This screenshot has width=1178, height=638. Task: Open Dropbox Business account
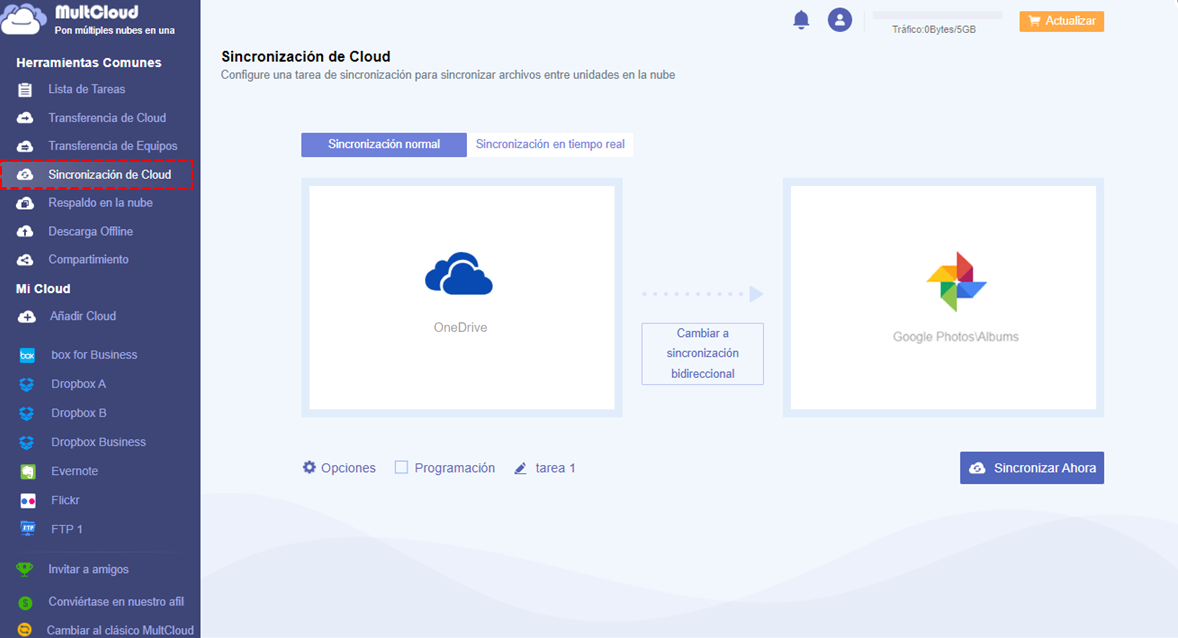[98, 443]
